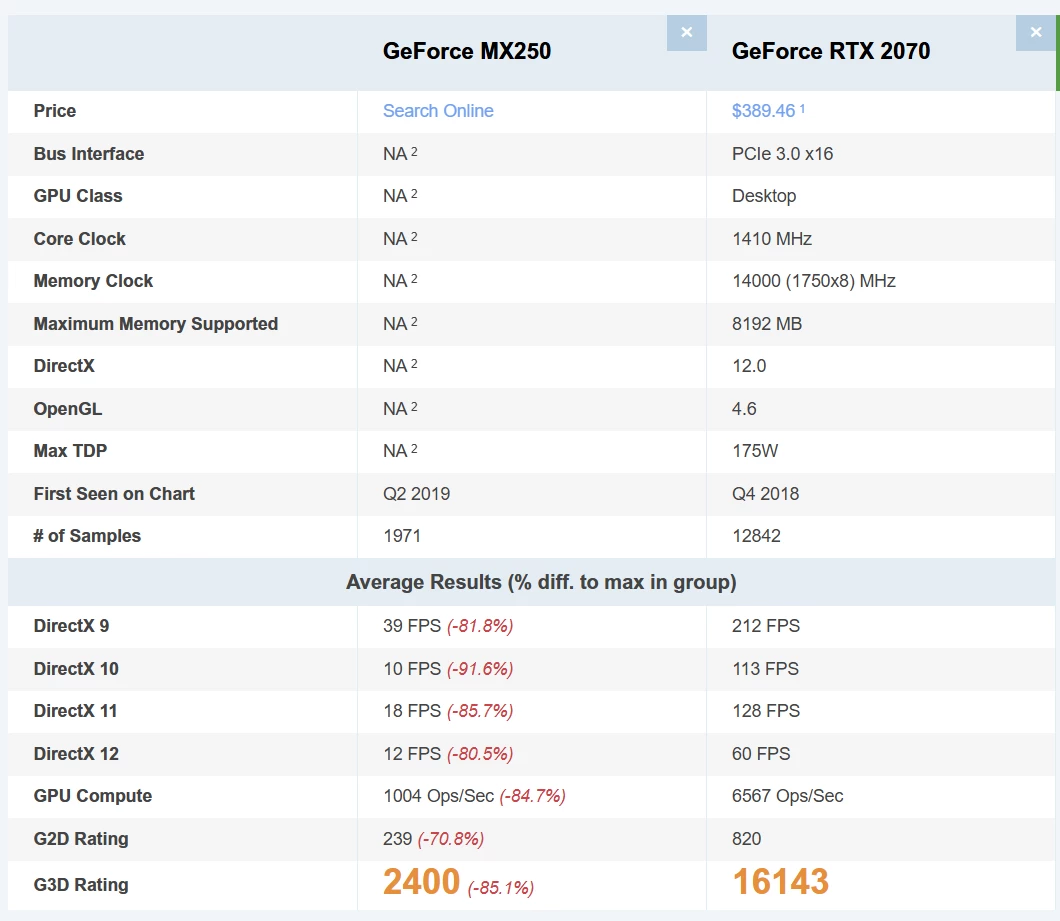Click the 175W TDP value
This screenshot has width=1060, height=921.
coord(755,451)
